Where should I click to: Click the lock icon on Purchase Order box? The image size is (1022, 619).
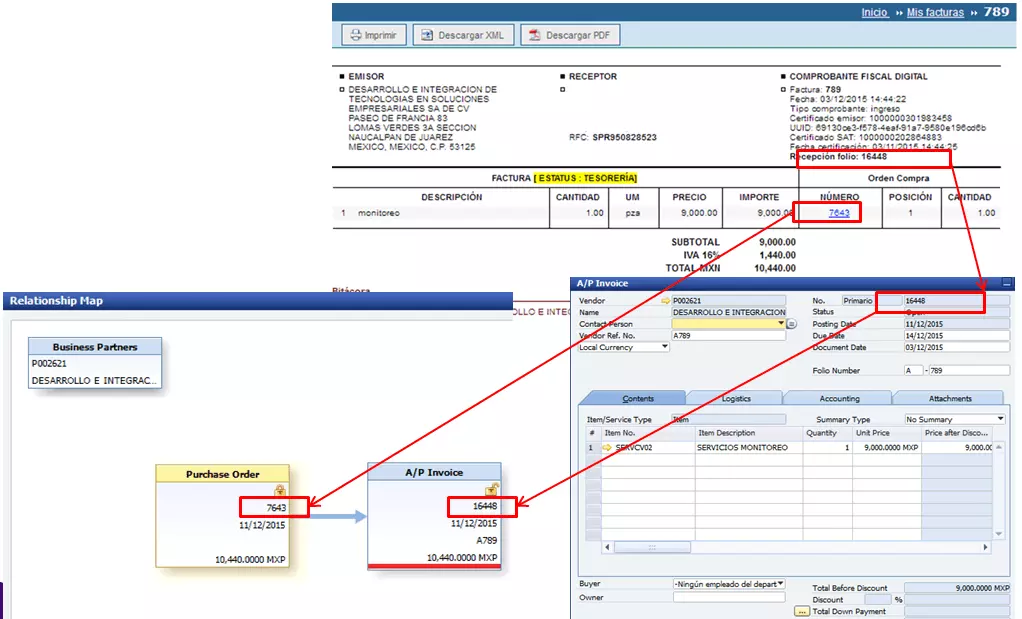[x=280, y=490]
